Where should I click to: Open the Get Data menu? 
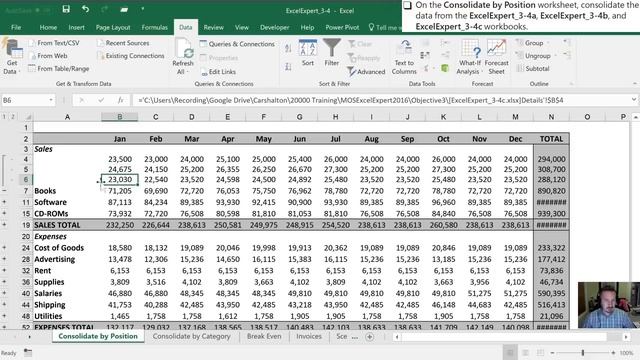(11, 57)
